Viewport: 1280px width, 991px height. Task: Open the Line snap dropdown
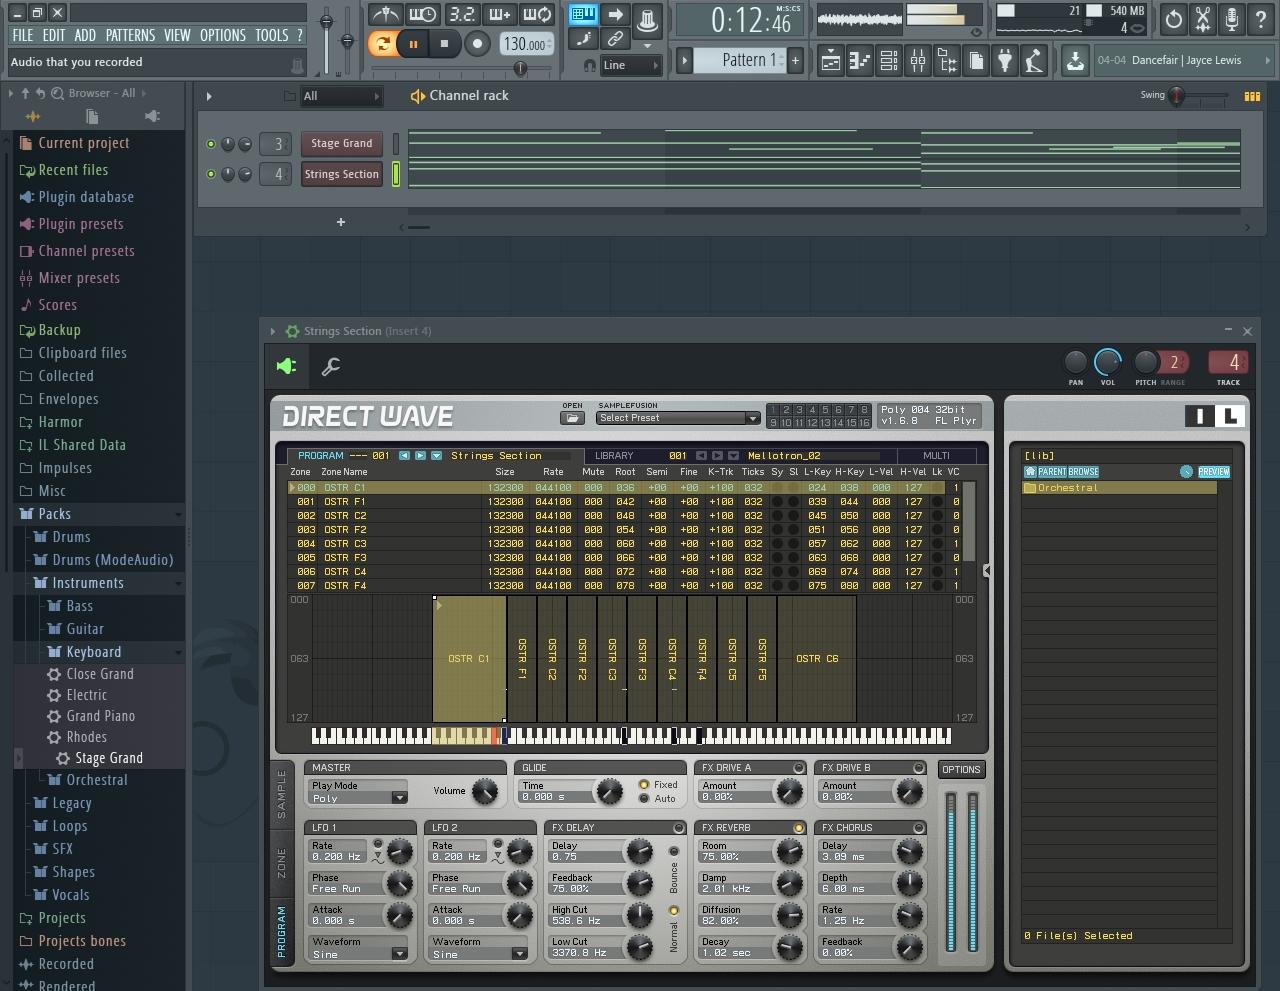(x=631, y=65)
